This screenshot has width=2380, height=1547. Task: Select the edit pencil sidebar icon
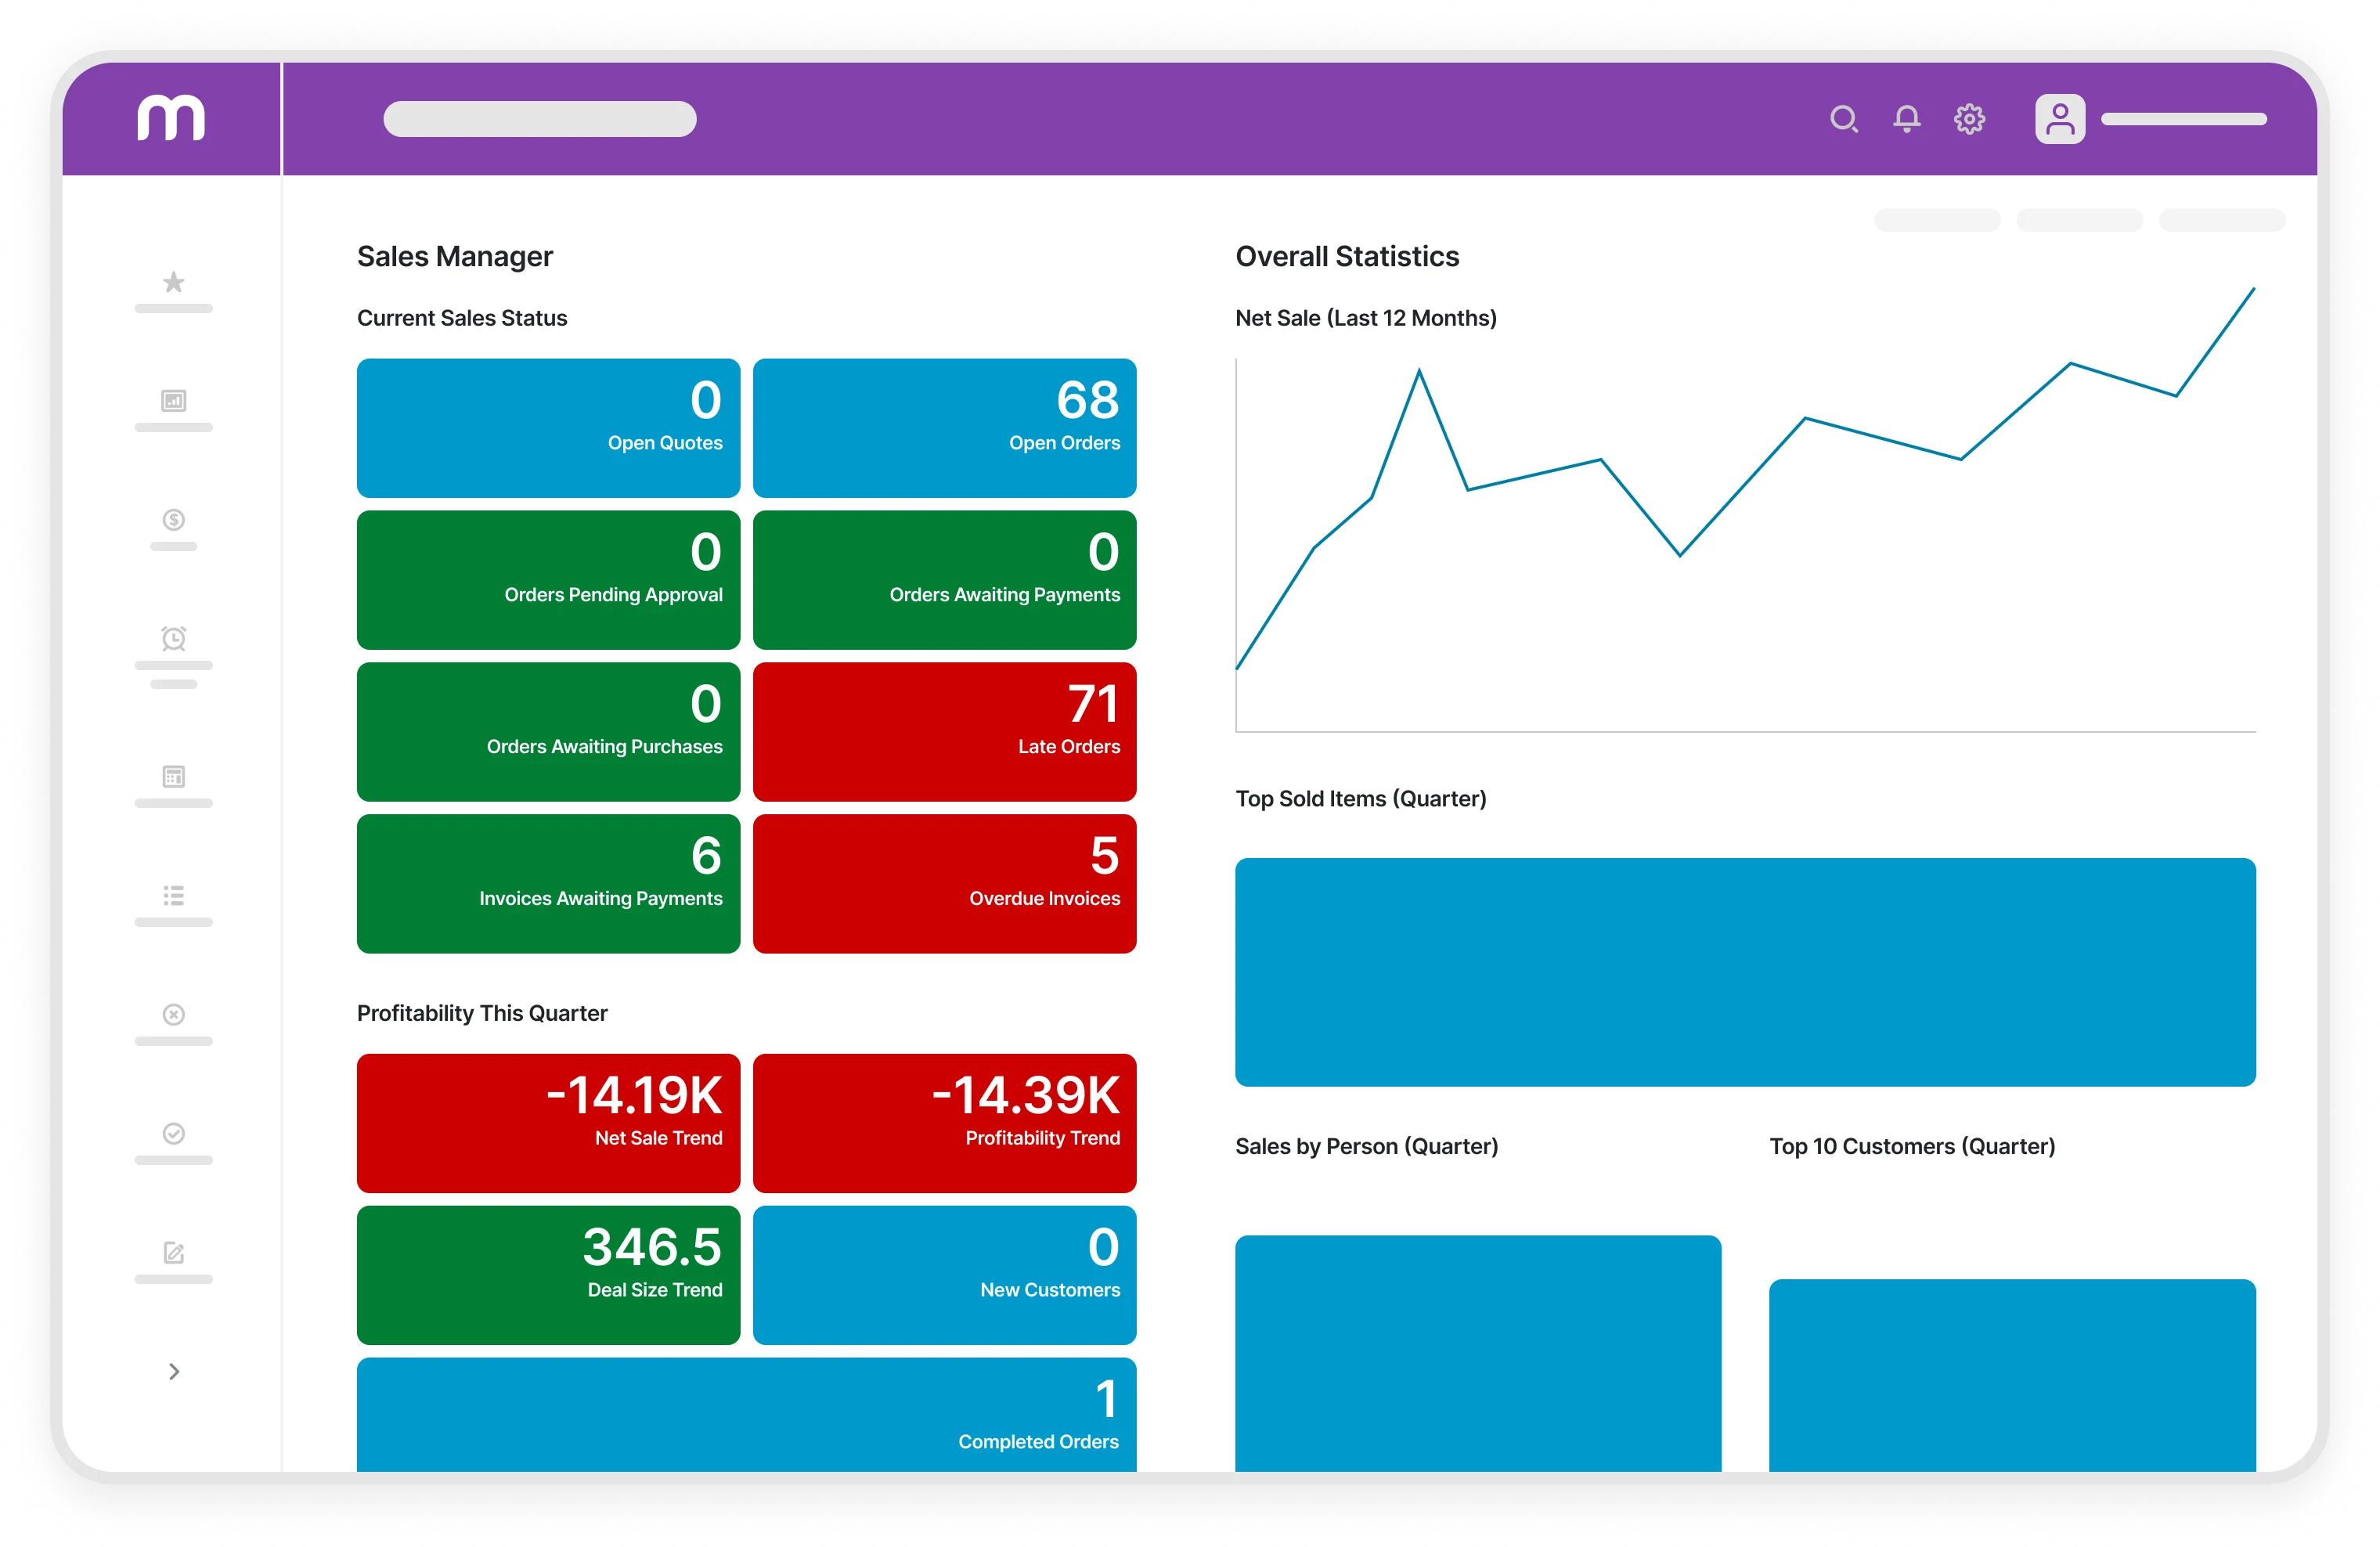(x=174, y=1252)
